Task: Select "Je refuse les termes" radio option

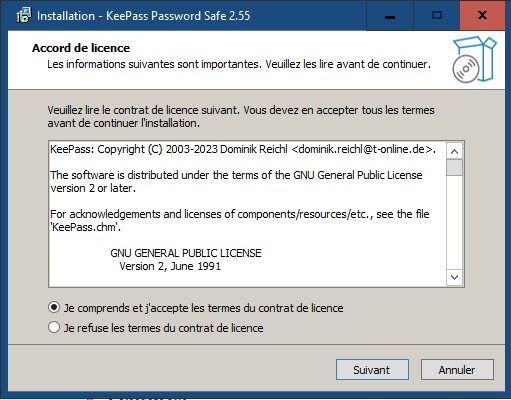Action: pos(54,327)
